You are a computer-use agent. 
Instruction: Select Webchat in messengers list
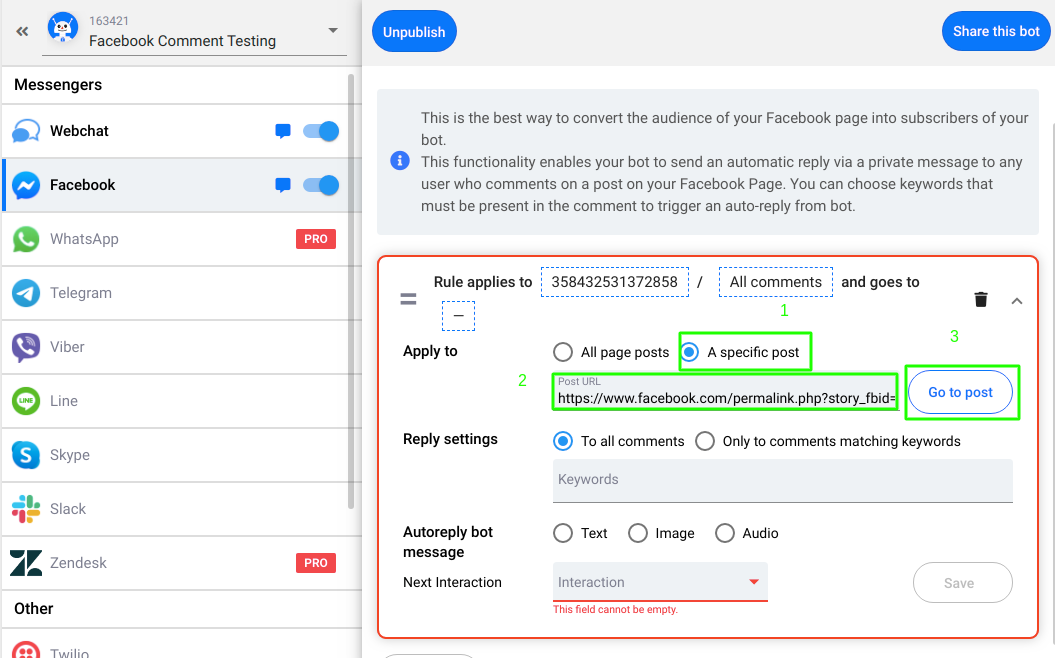(182, 131)
